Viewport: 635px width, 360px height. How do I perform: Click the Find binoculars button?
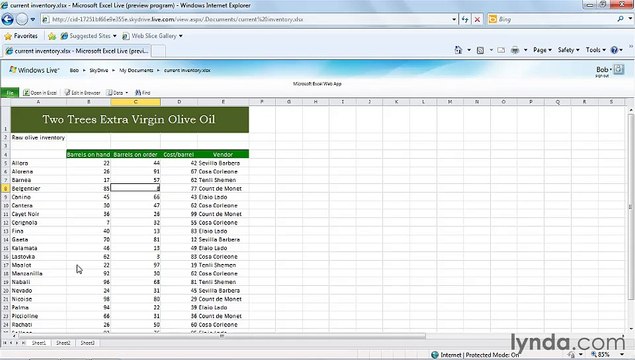click(x=143, y=93)
